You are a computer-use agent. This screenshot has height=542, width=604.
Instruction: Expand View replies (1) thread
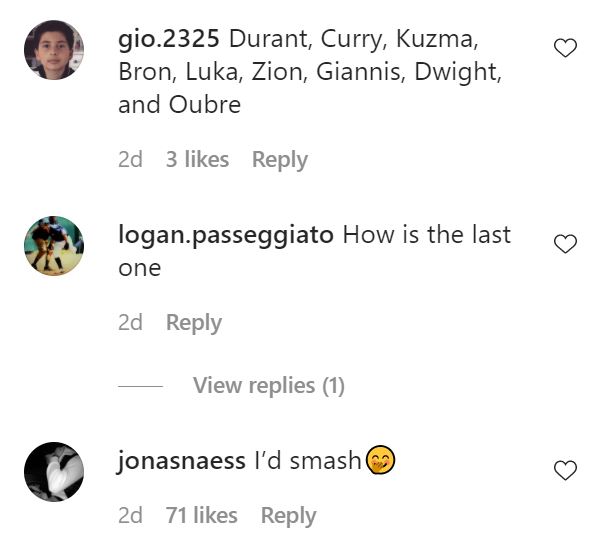tap(268, 385)
